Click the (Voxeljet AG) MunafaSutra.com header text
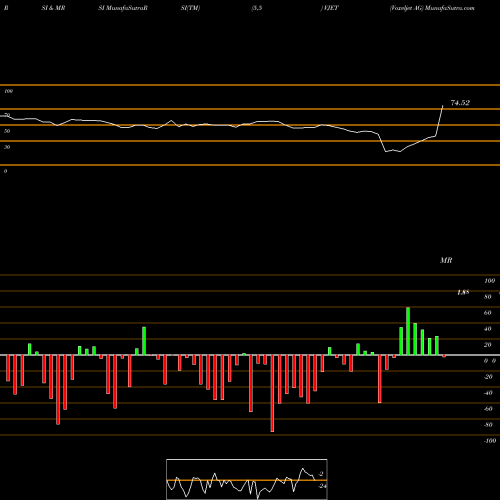This screenshot has width=500, height=500. (x=432, y=8)
